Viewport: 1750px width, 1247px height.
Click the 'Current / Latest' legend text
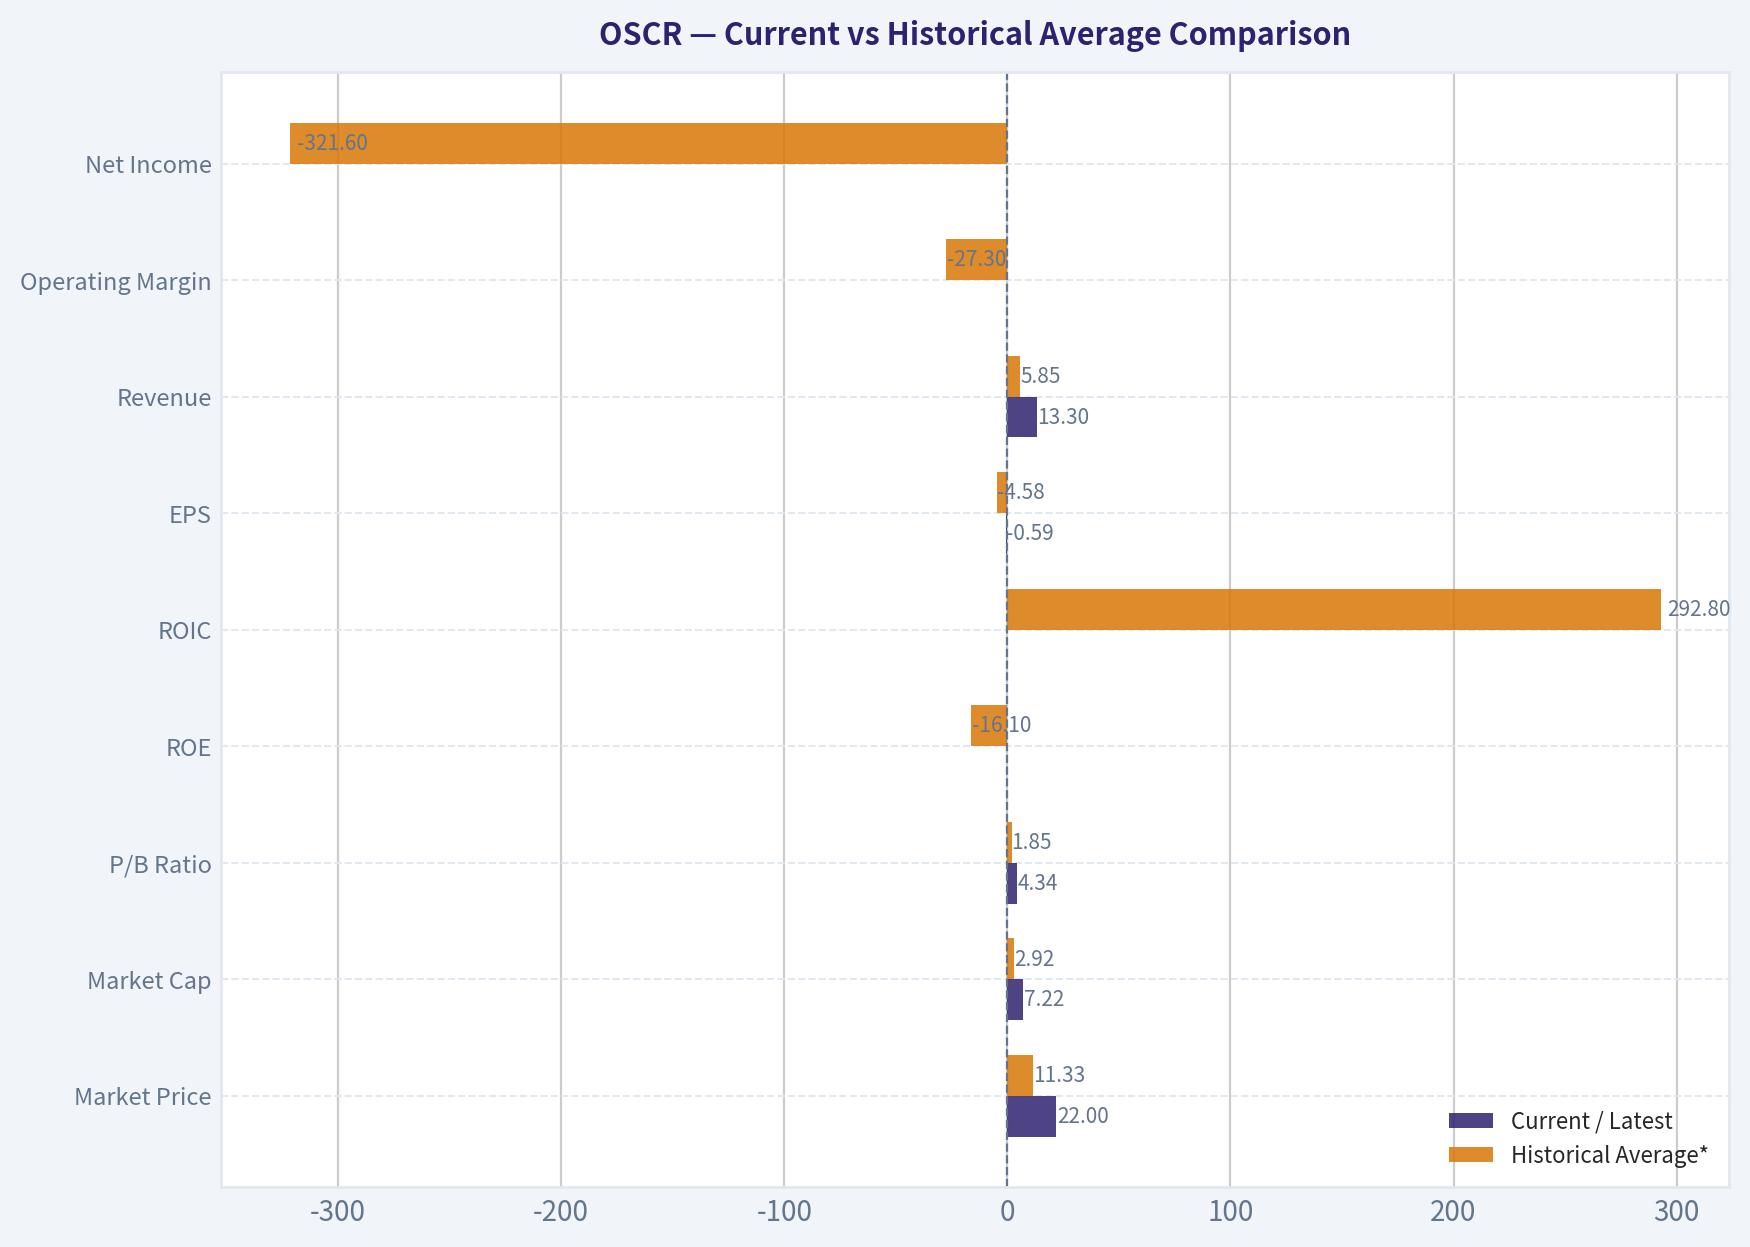point(1591,1121)
